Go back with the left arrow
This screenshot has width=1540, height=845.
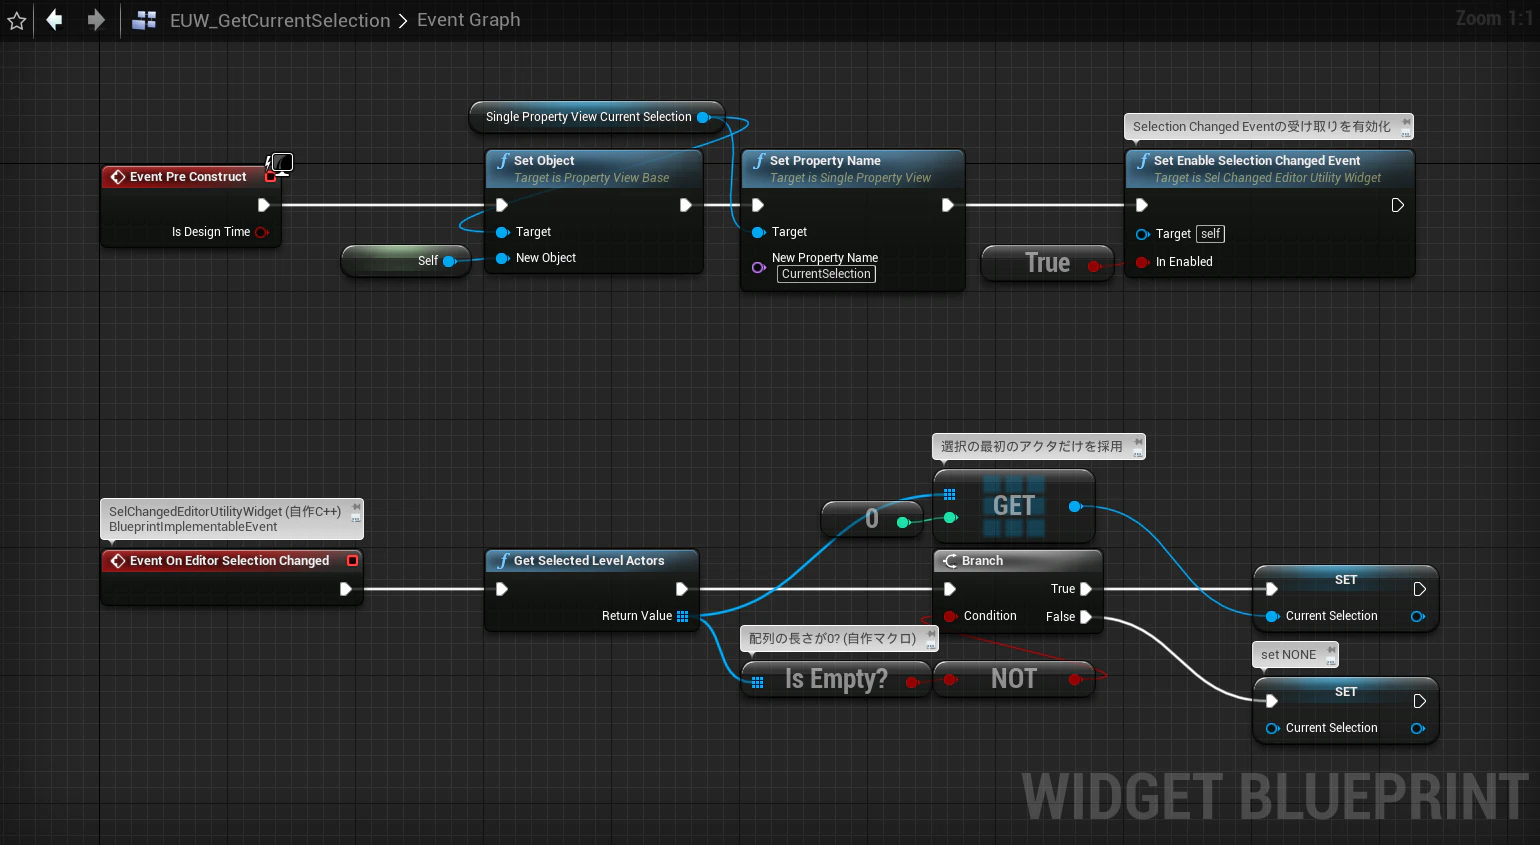55,19
